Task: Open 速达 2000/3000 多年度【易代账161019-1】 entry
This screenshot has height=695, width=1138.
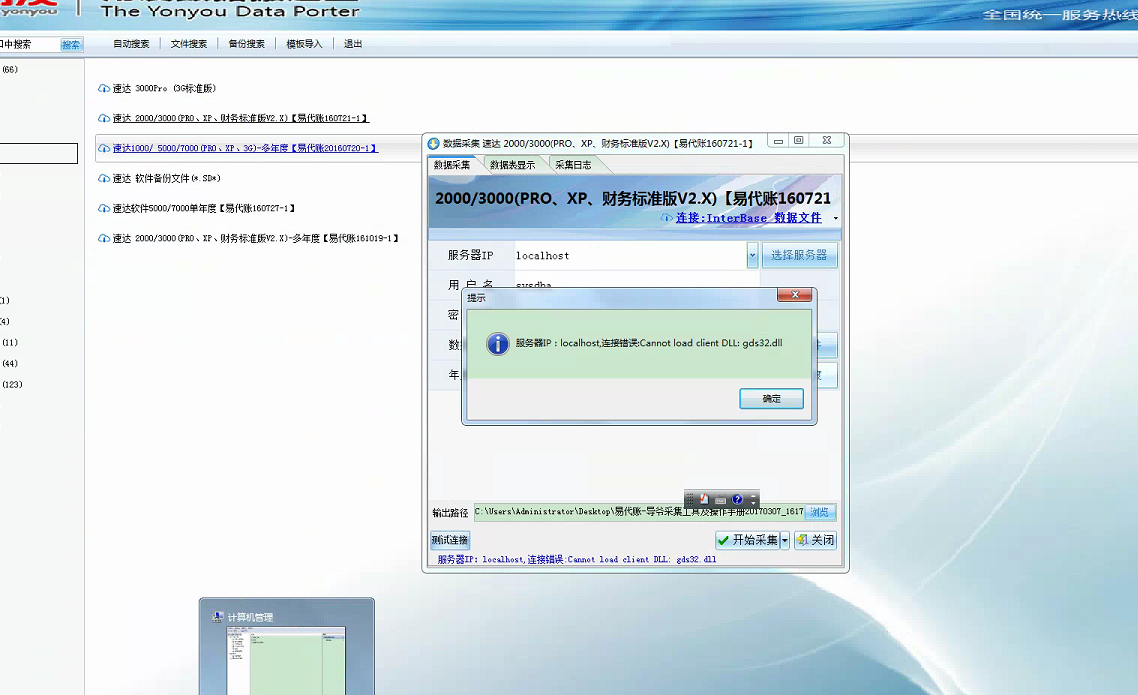Action: (255, 238)
